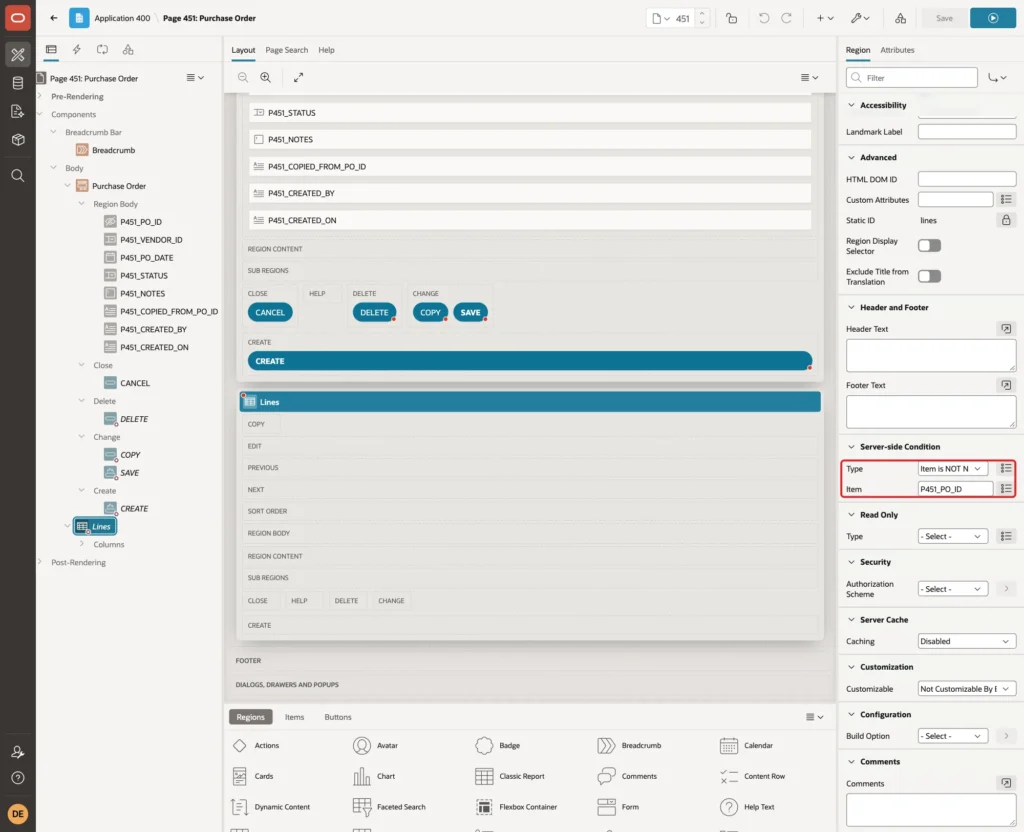The image size is (1024, 832).
Task: Click the property Filter search field
Action: pos(912,78)
